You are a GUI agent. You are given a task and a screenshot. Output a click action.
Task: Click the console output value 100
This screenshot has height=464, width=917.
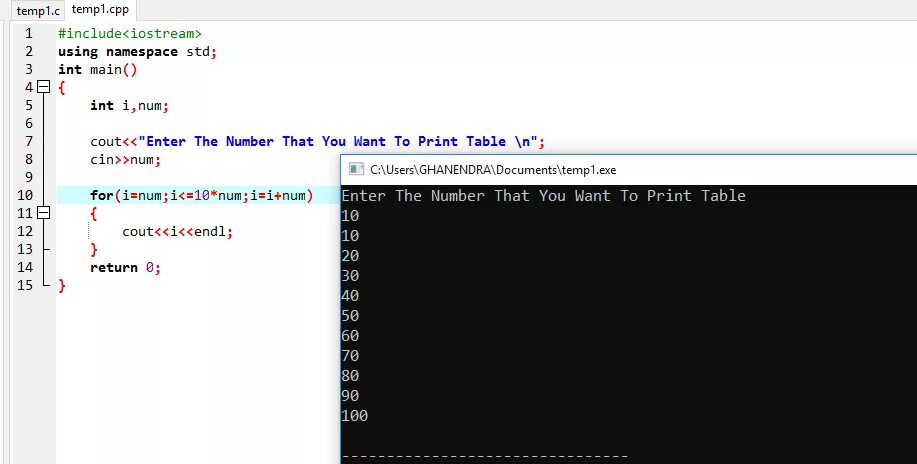pos(355,416)
